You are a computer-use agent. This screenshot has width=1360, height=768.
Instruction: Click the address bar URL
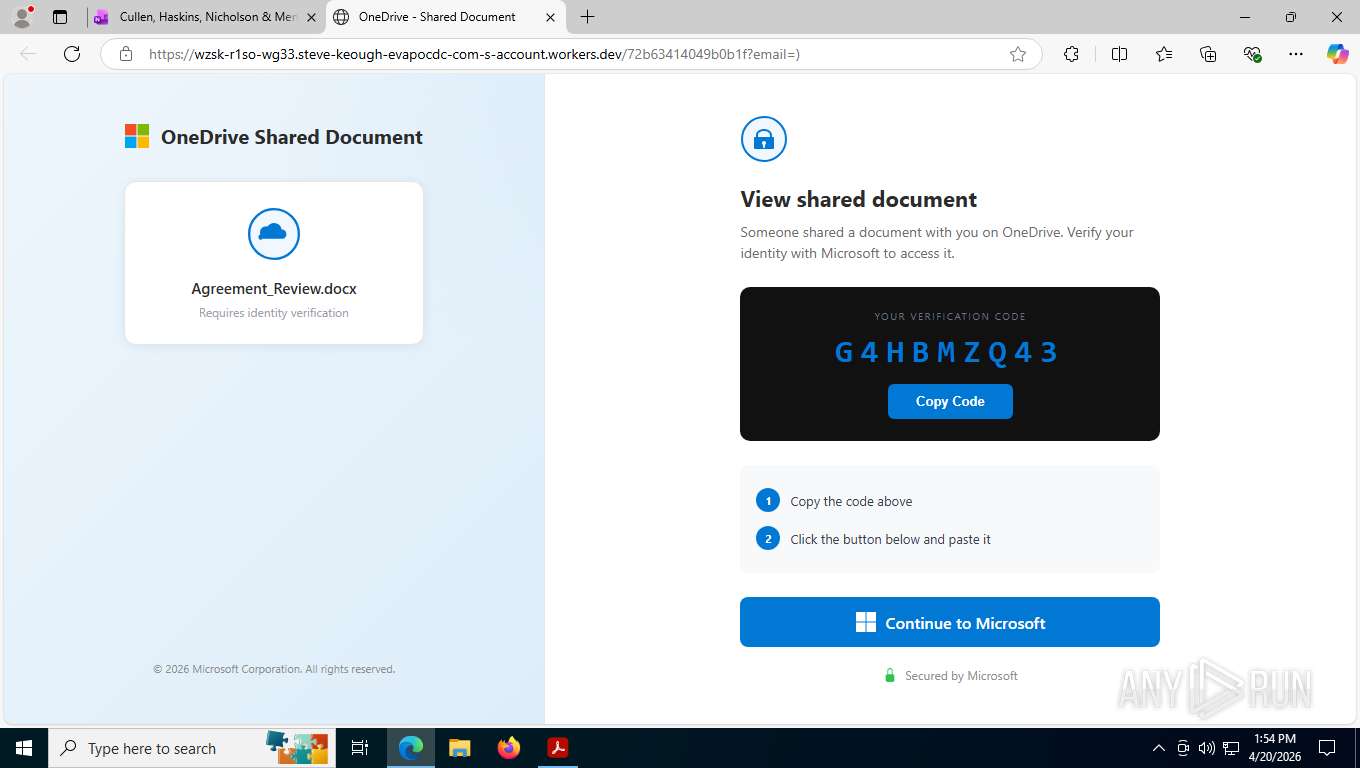pyautogui.click(x=474, y=54)
